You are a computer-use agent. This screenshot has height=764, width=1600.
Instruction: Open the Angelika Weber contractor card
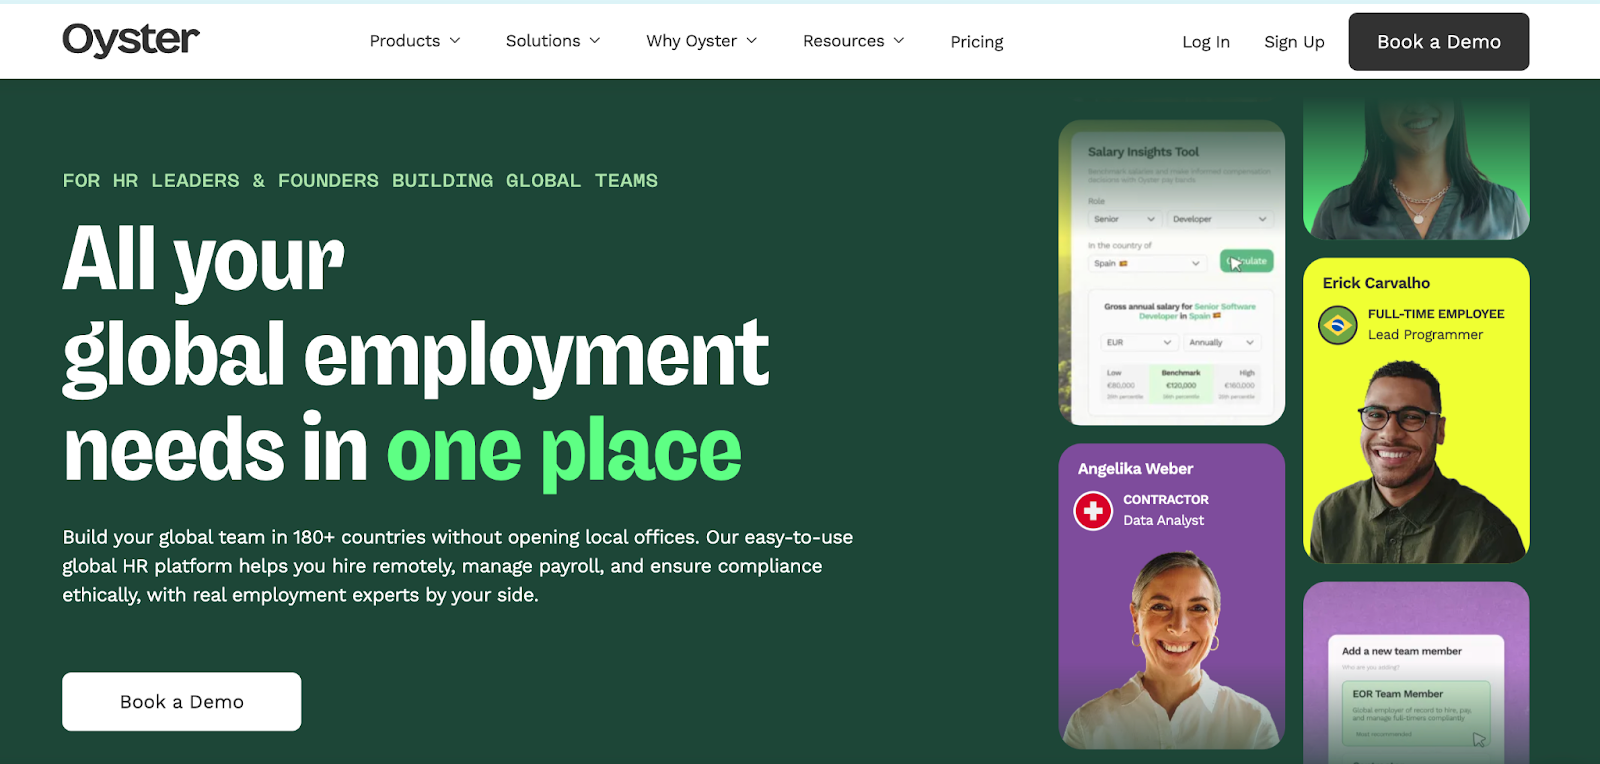1172,596
